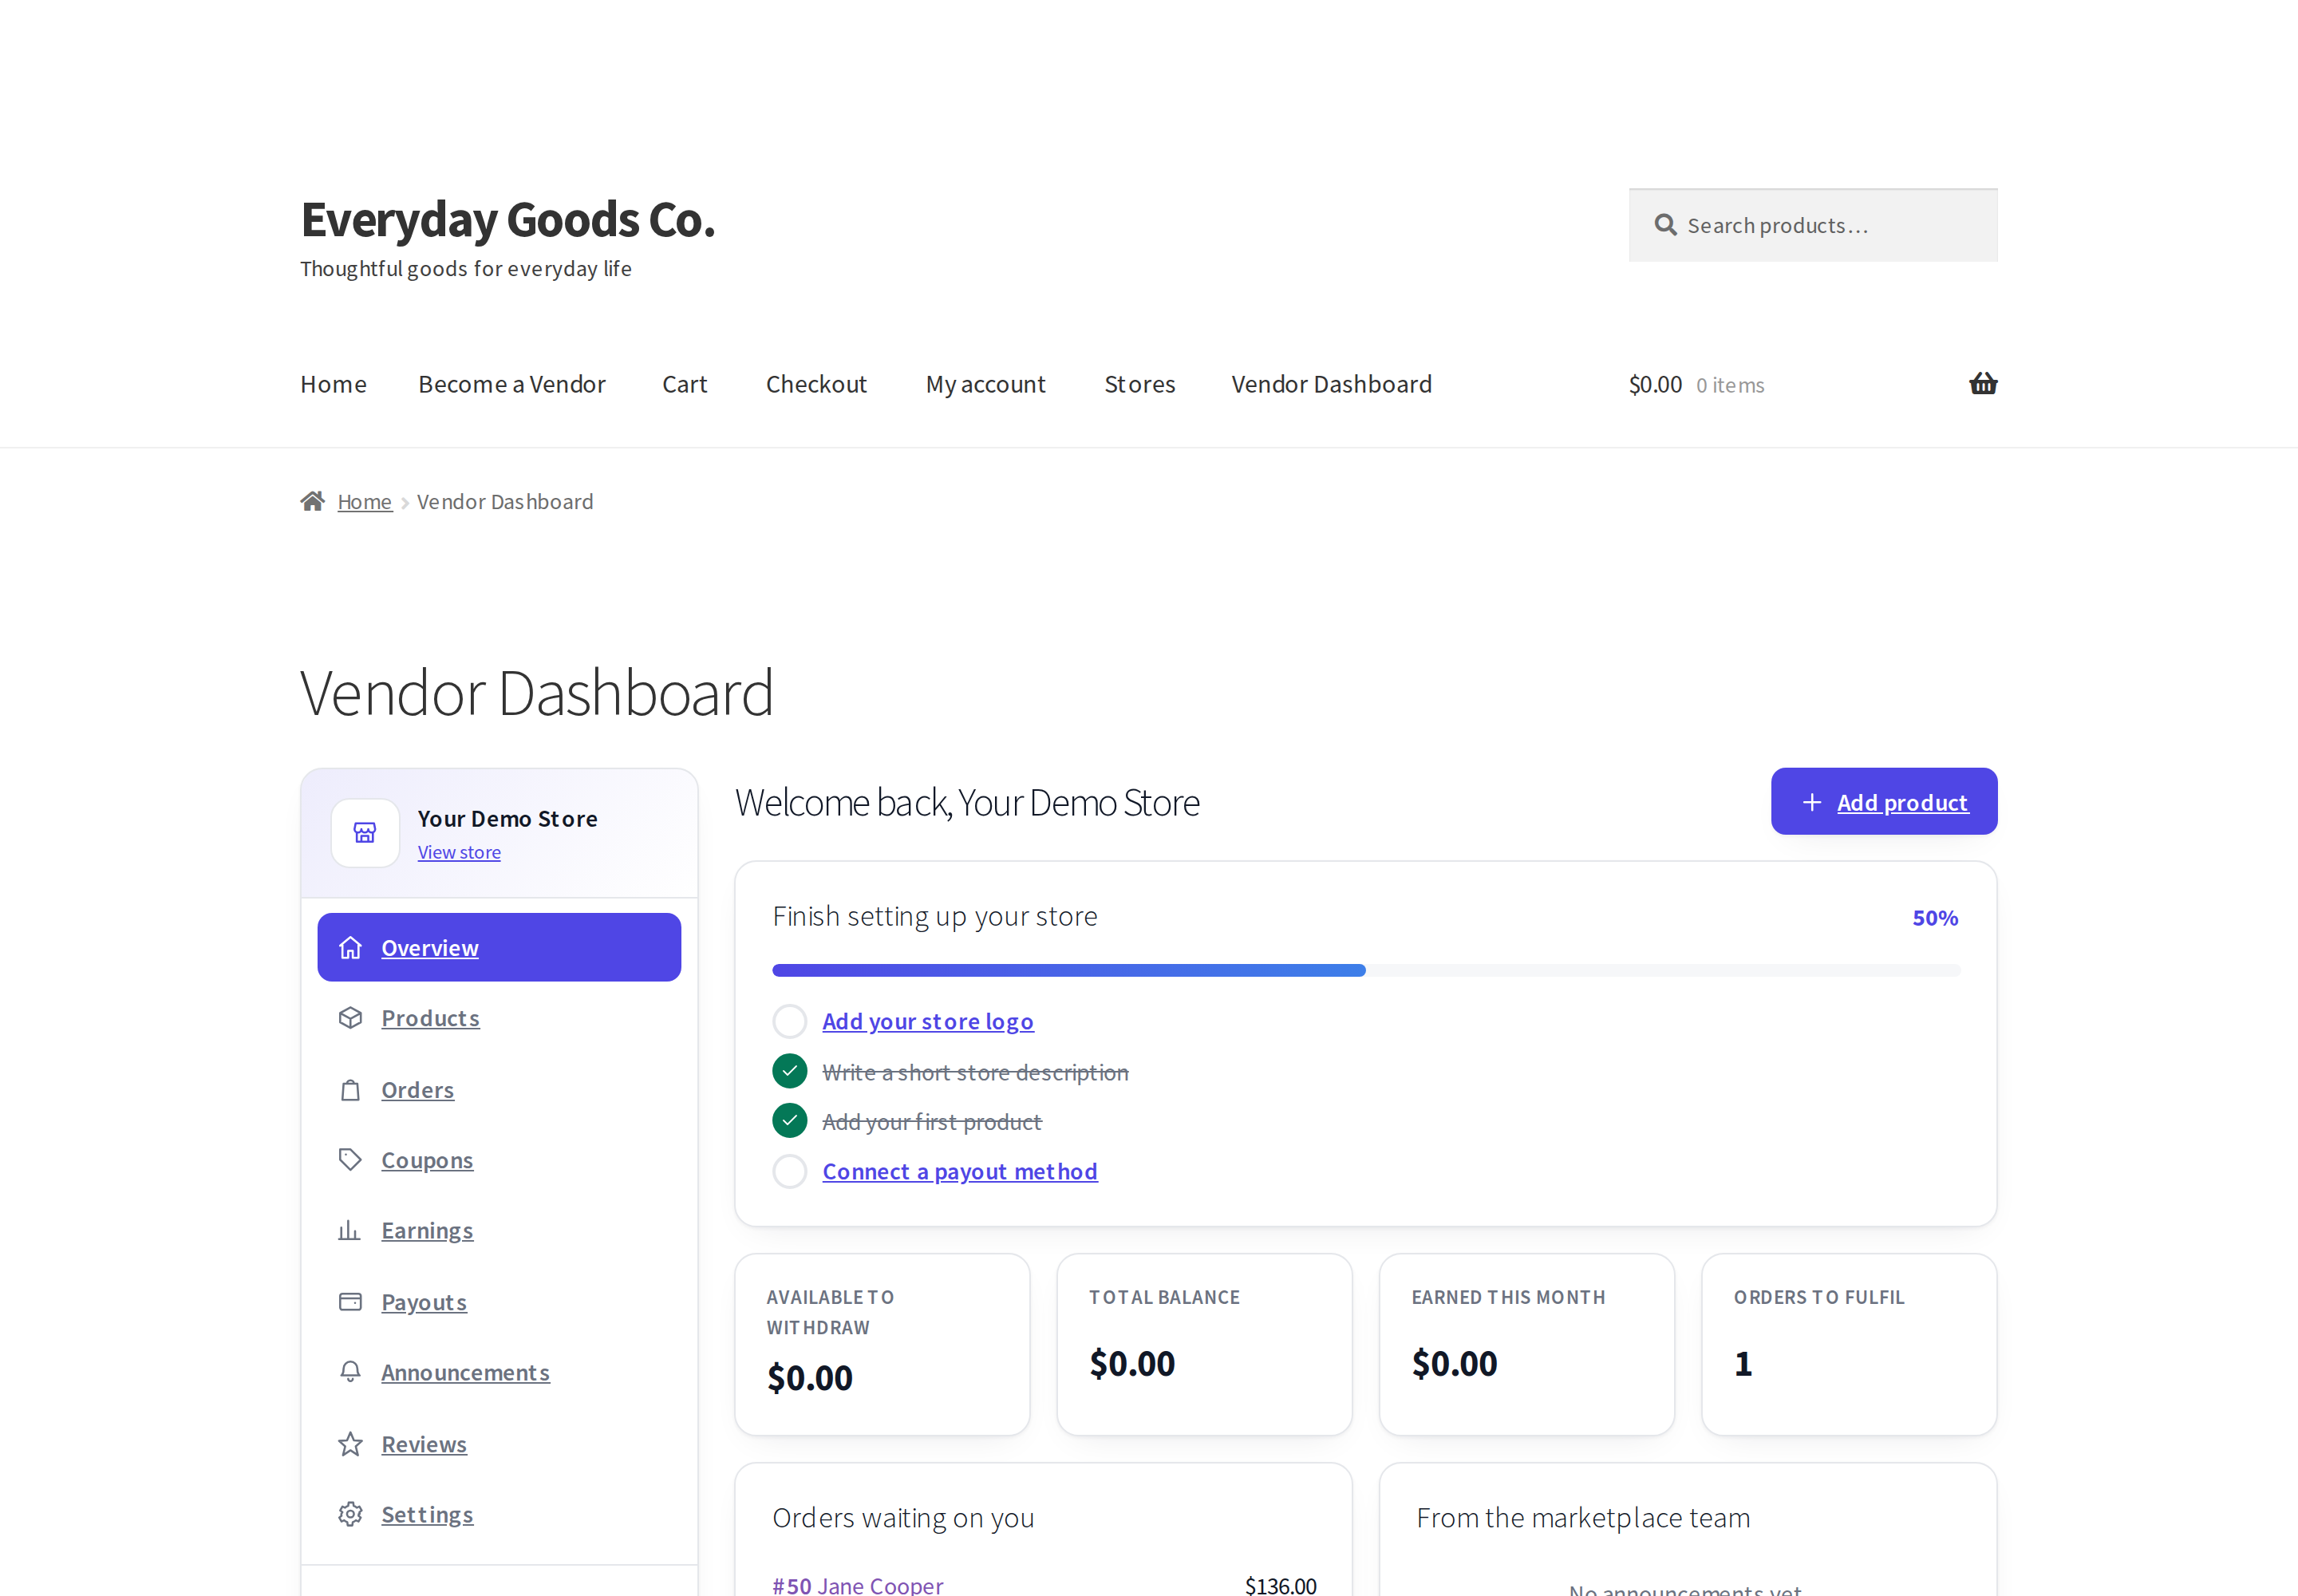This screenshot has height=1596, width=2298.
Task: Click the Add product button
Action: [x=1884, y=801]
